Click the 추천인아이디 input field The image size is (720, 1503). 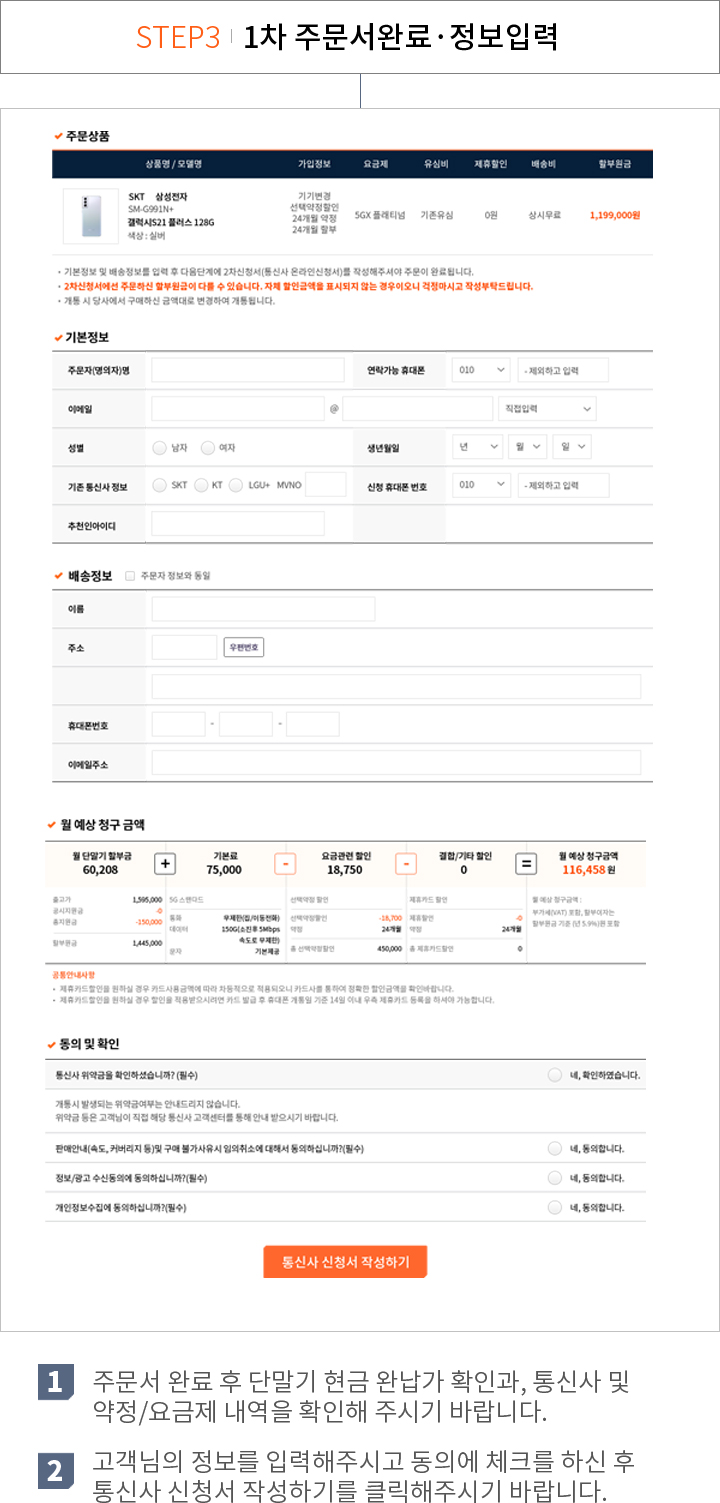coord(238,523)
